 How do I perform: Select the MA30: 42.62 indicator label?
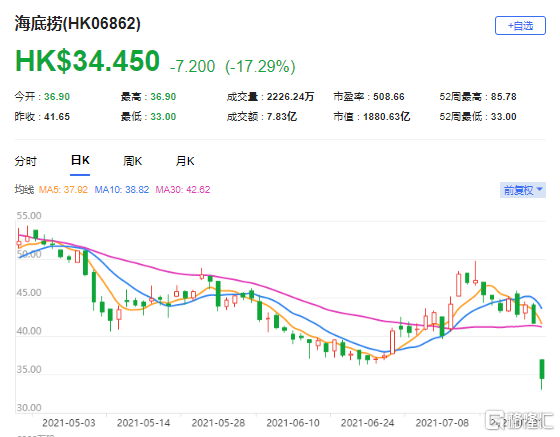point(183,190)
